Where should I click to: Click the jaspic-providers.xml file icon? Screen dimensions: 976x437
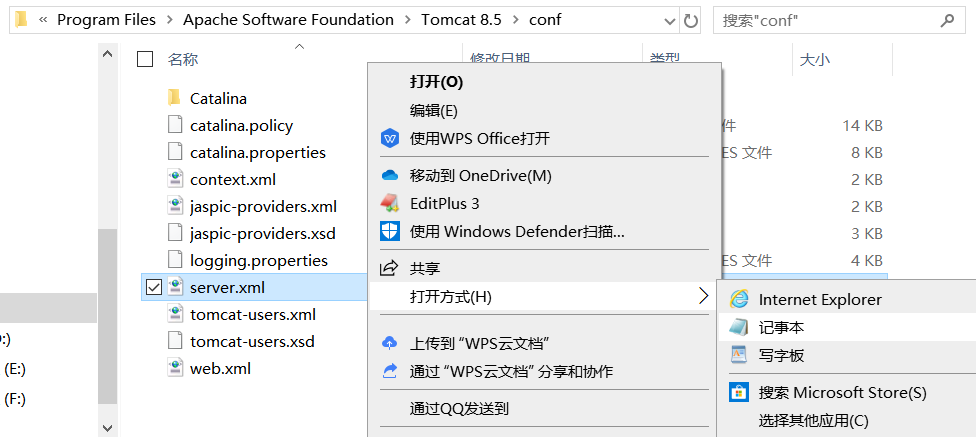tap(175, 206)
